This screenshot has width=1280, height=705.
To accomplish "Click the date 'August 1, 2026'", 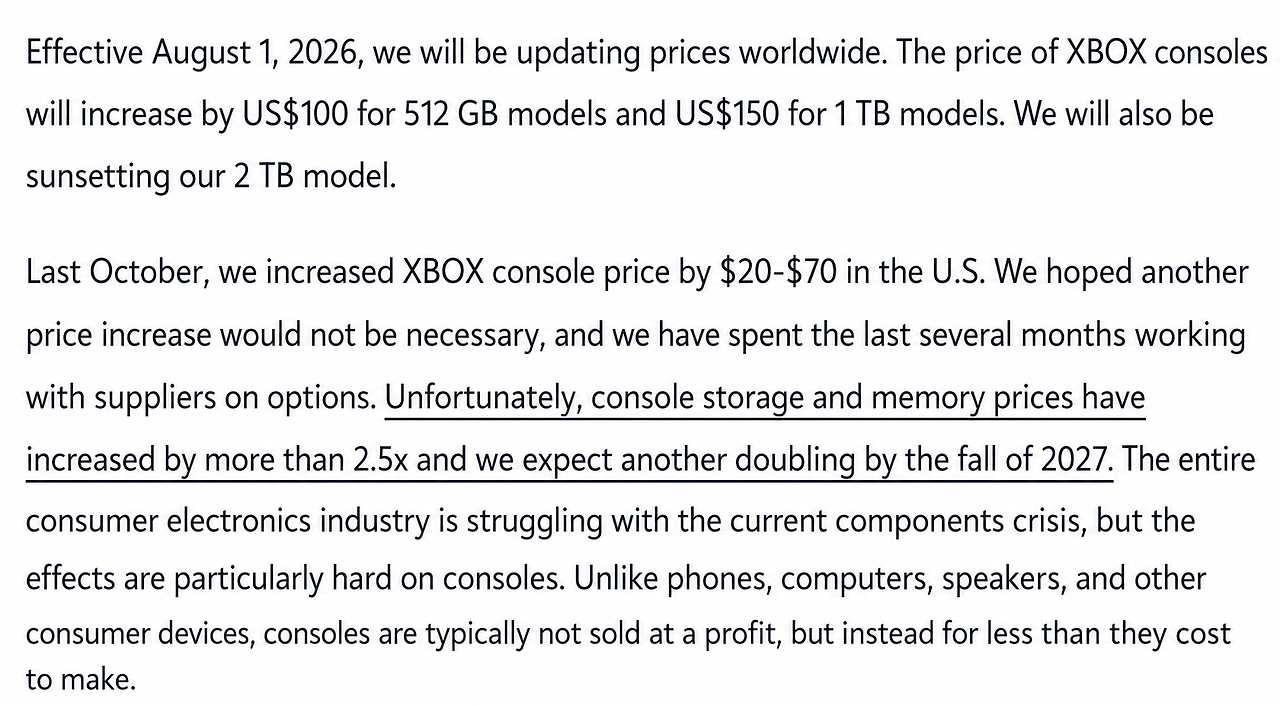I will [x=259, y=53].
